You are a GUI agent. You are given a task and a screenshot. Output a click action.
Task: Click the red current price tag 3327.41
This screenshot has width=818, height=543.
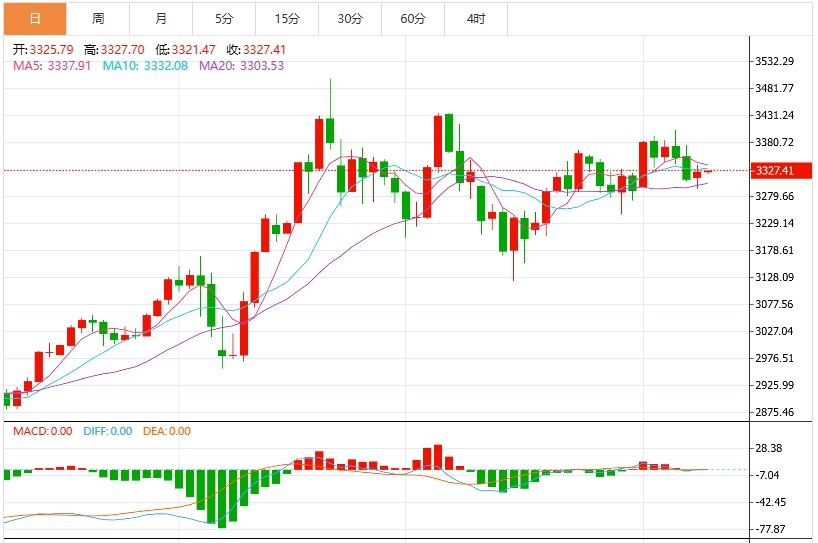pyautogui.click(x=781, y=171)
